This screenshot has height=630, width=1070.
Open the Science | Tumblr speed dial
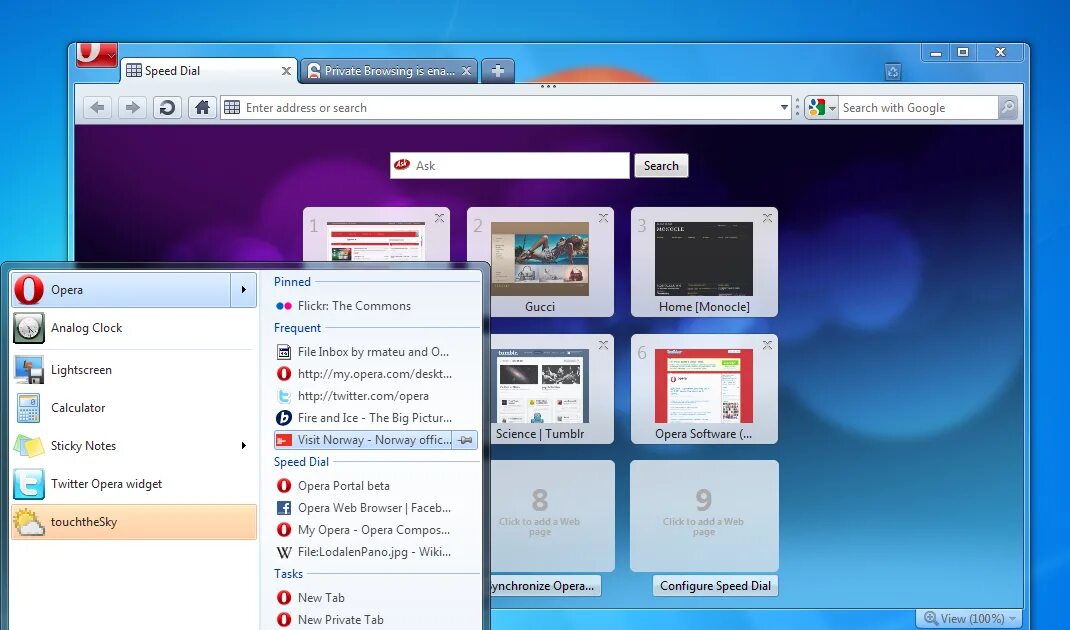point(540,386)
